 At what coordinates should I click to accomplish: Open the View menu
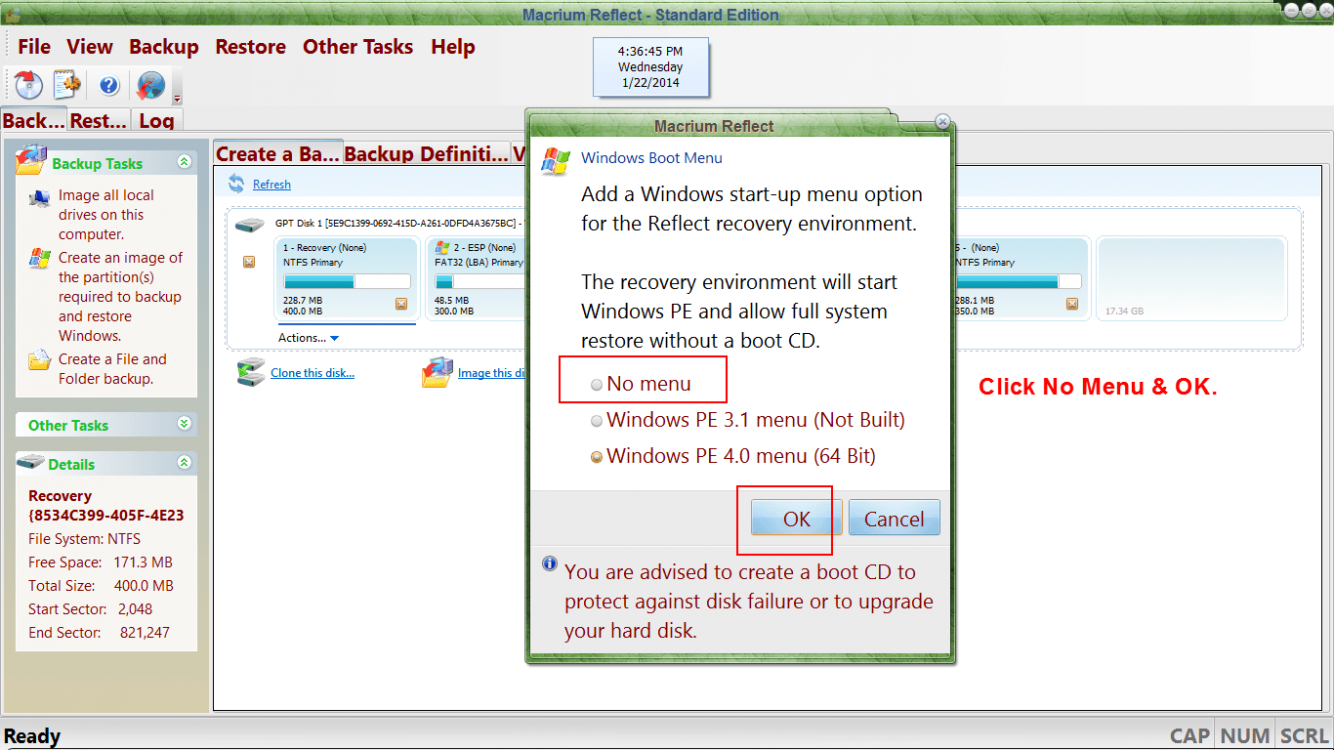click(x=90, y=47)
